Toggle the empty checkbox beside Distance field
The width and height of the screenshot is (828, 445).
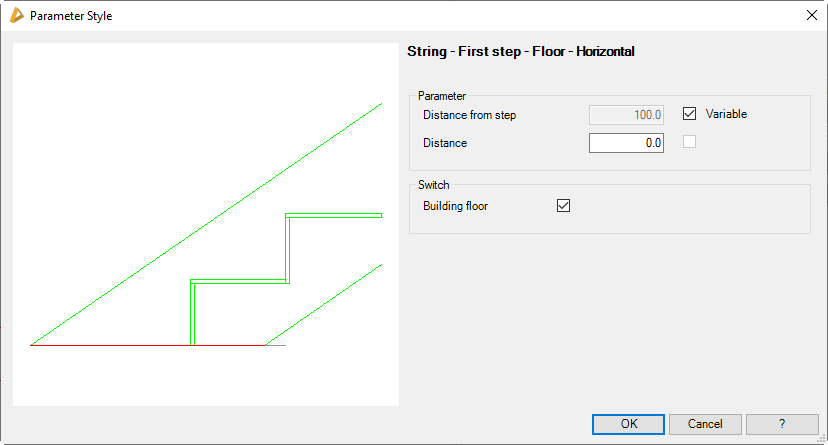[689, 142]
